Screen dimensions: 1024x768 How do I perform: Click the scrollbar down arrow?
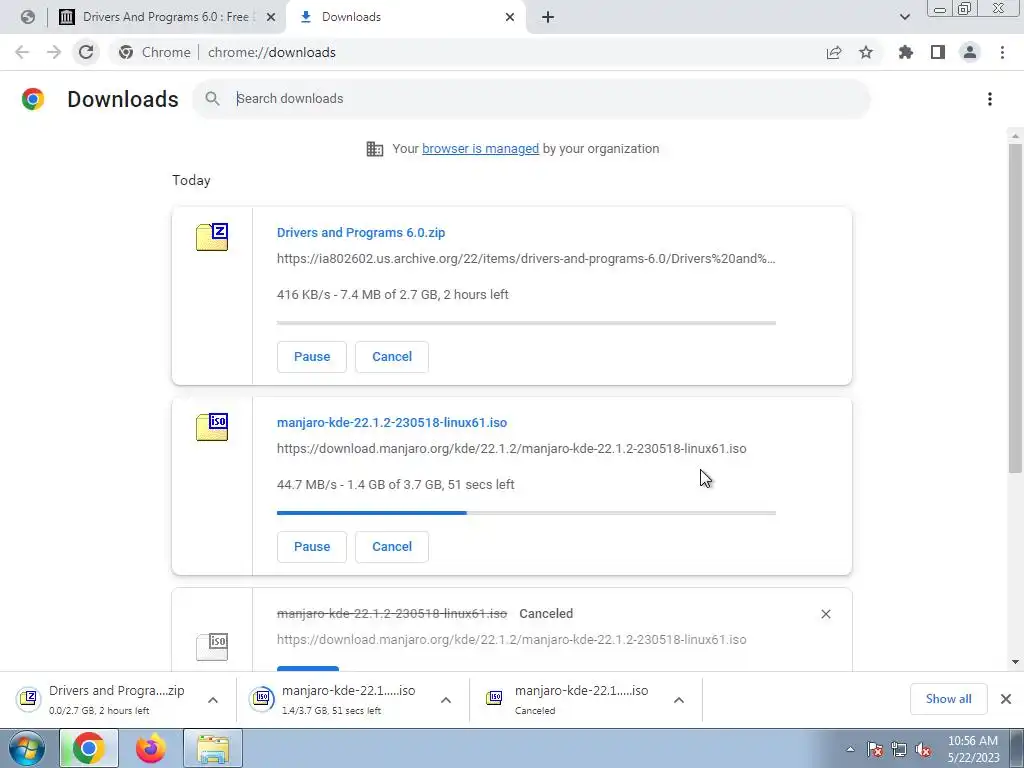click(1015, 662)
